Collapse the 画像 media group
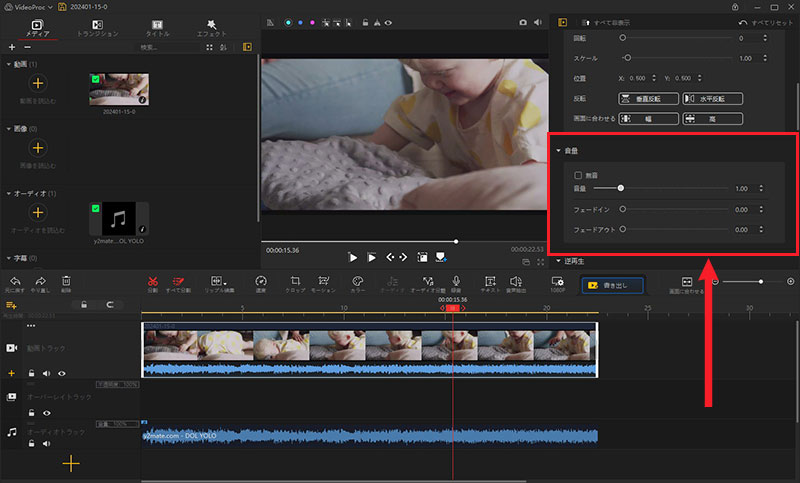The width and height of the screenshot is (800, 483). pos(9,129)
